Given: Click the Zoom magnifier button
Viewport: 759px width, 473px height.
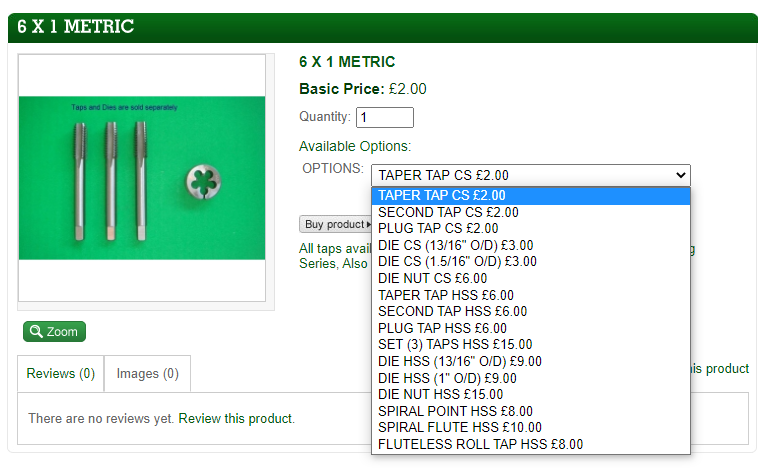Looking at the screenshot, I should tap(54, 331).
